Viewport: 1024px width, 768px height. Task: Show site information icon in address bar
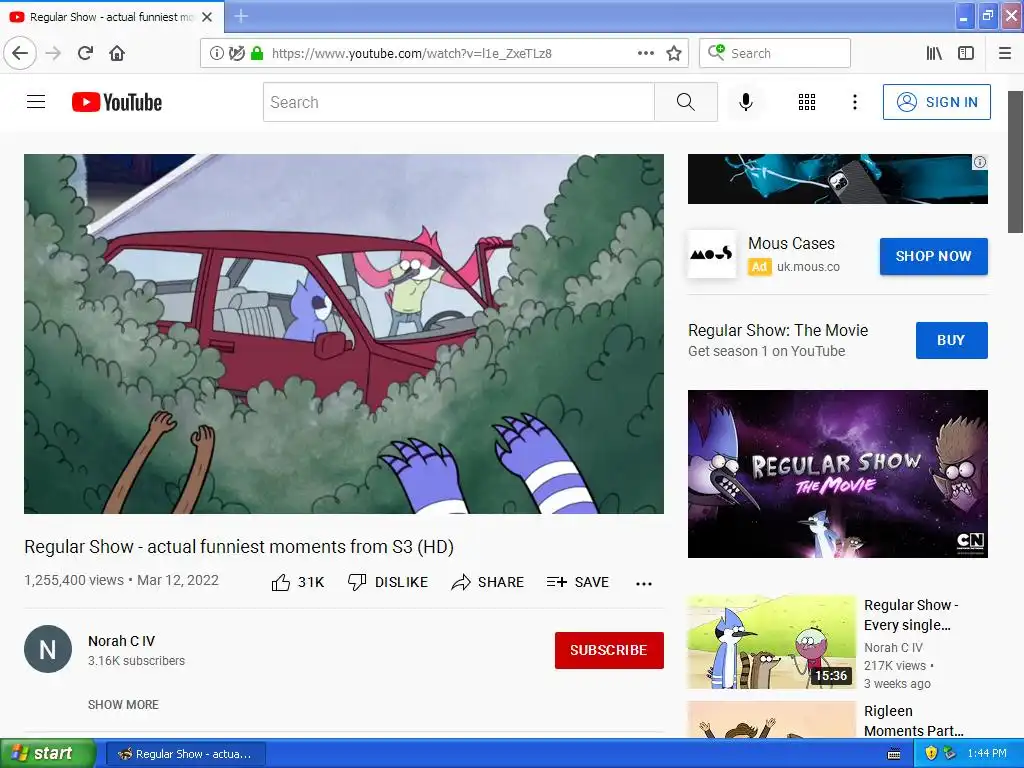pos(216,53)
